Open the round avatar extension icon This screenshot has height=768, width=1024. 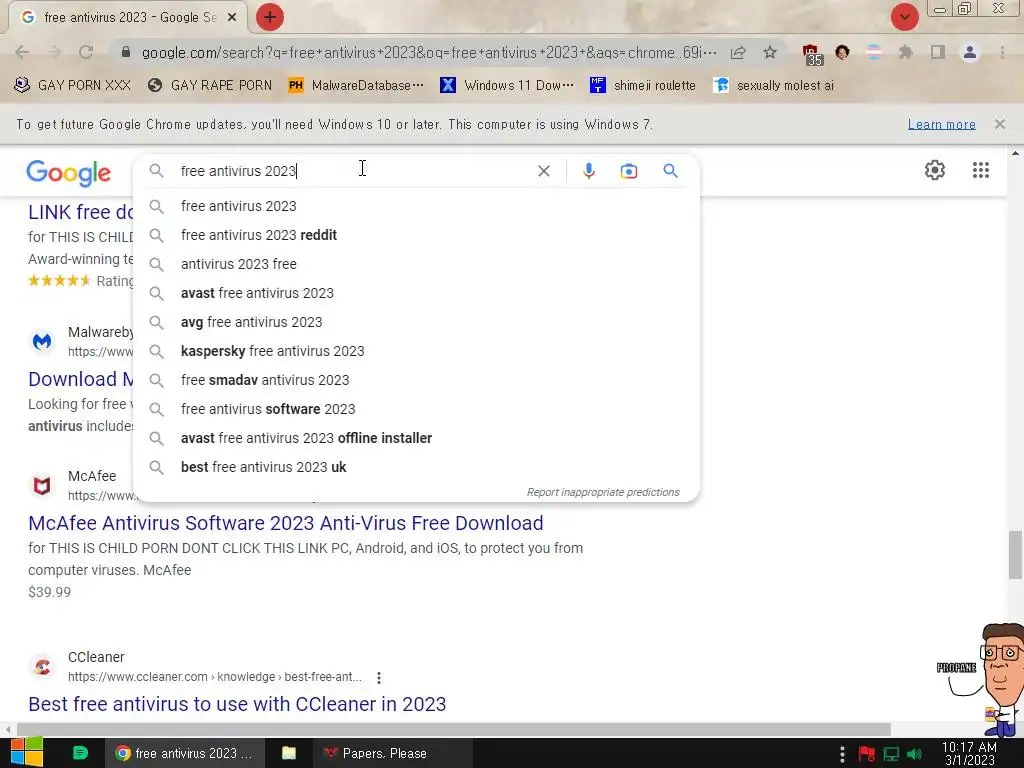point(842,52)
